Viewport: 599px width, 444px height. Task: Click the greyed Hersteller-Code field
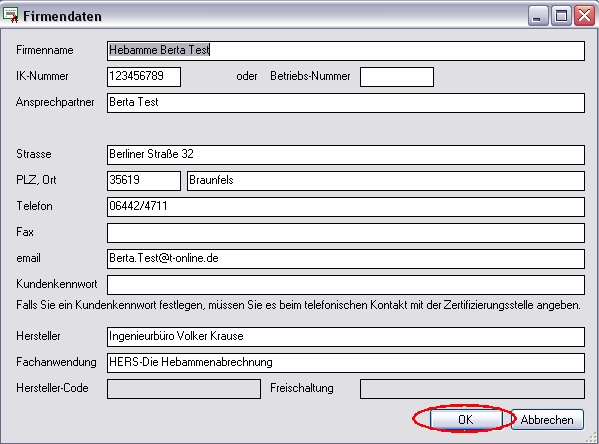(184, 389)
